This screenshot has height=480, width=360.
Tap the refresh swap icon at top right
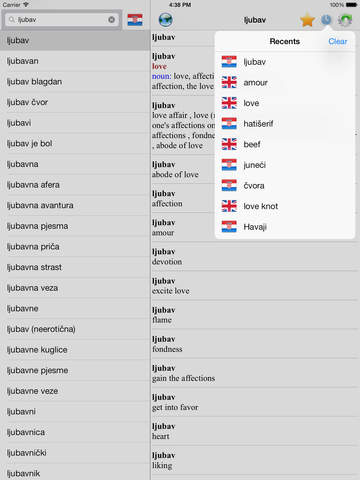pos(345,20)
